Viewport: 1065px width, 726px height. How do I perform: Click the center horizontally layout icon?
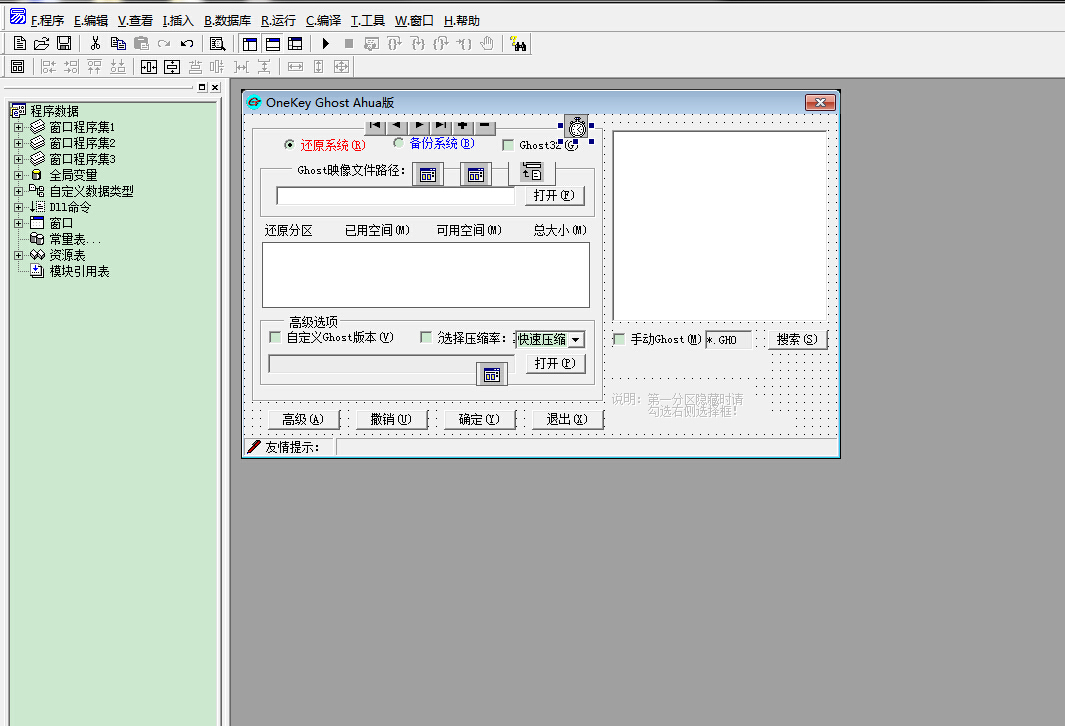pos(149,67)
